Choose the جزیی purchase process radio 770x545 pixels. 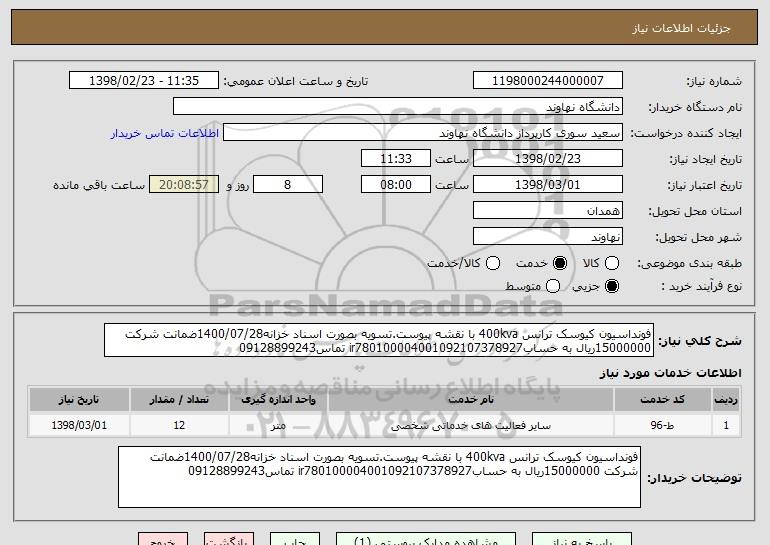point(612,286)
